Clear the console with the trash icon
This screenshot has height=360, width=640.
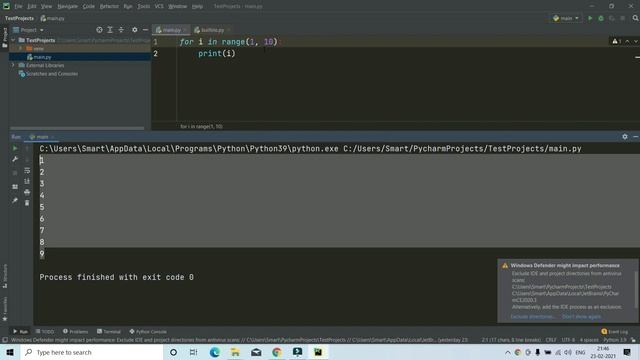click(27, 203)
